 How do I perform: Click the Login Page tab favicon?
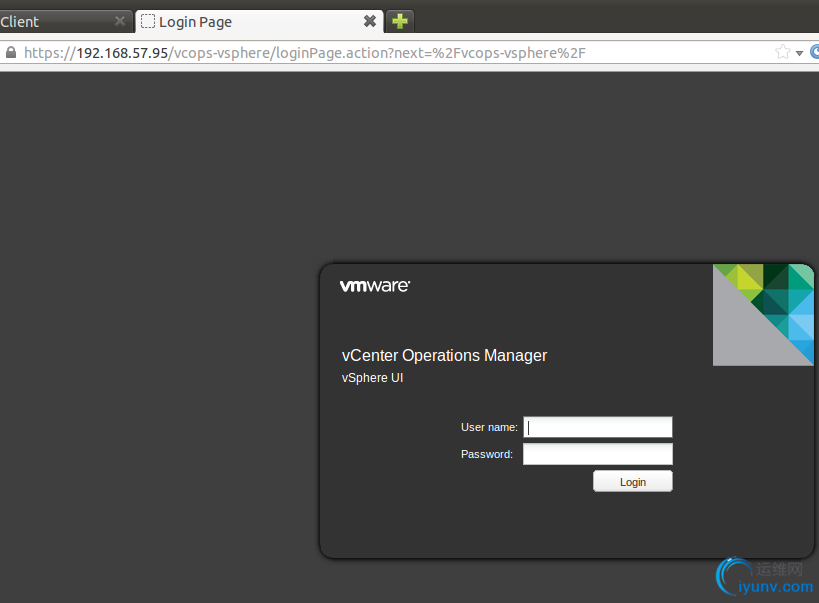click(x=148, y=21)
